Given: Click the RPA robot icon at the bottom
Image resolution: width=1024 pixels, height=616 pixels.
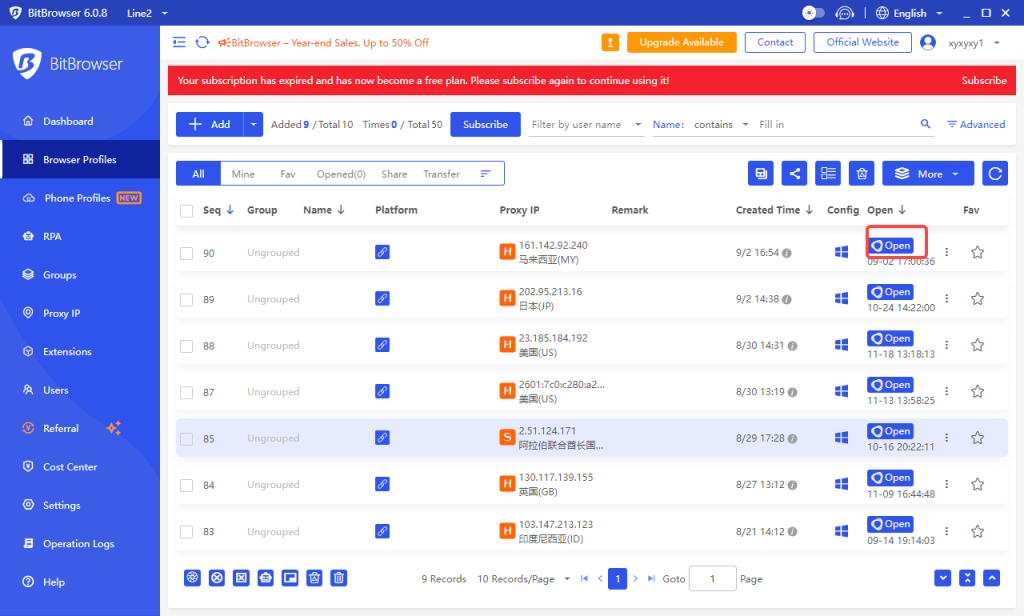Looking at the screenshot, I should click(265, 577).
